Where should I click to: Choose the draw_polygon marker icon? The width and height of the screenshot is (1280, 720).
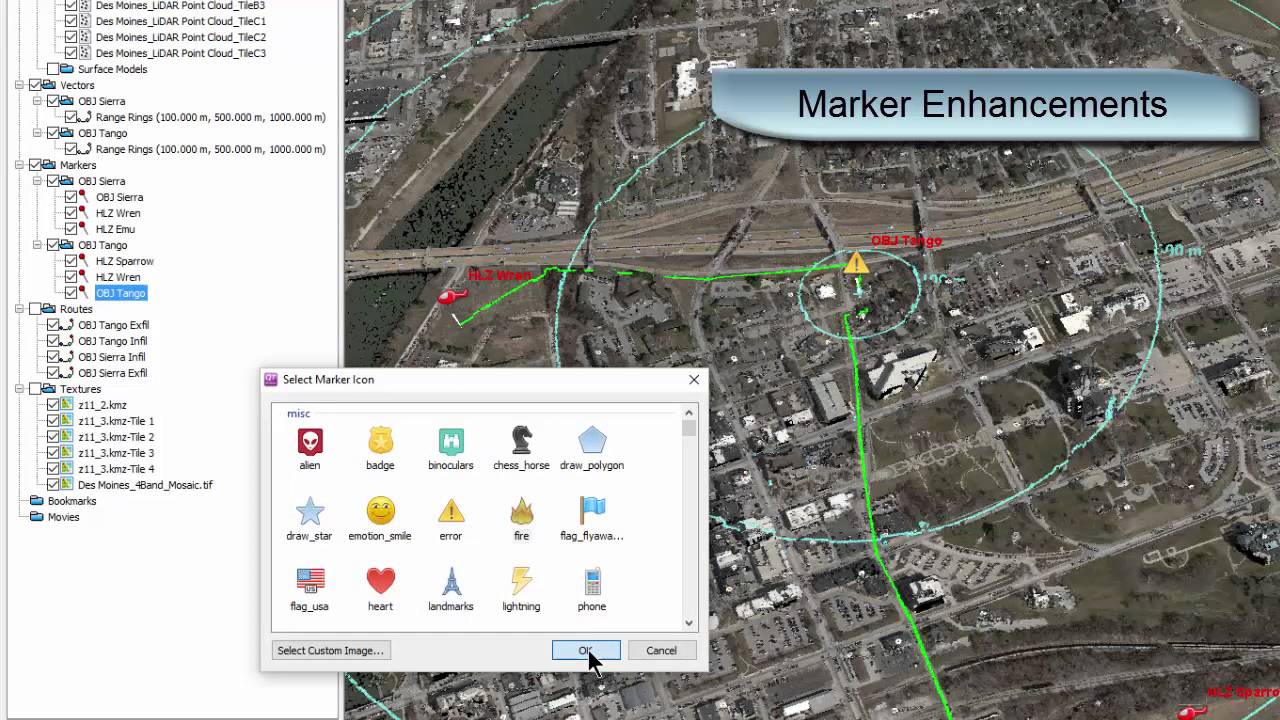[x=592, y=441]
